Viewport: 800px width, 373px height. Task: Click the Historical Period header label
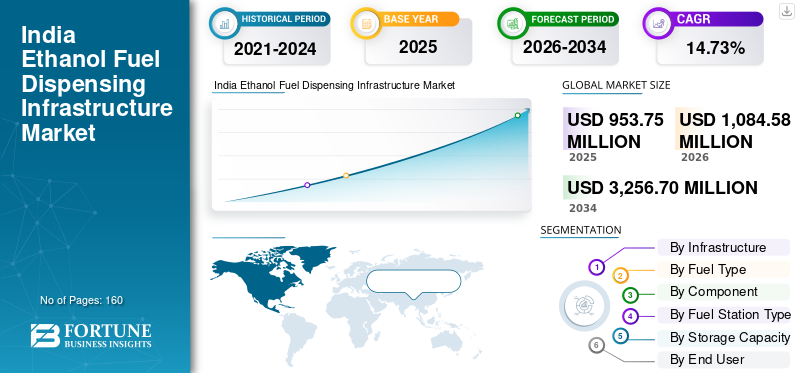(x=284, y=19)
